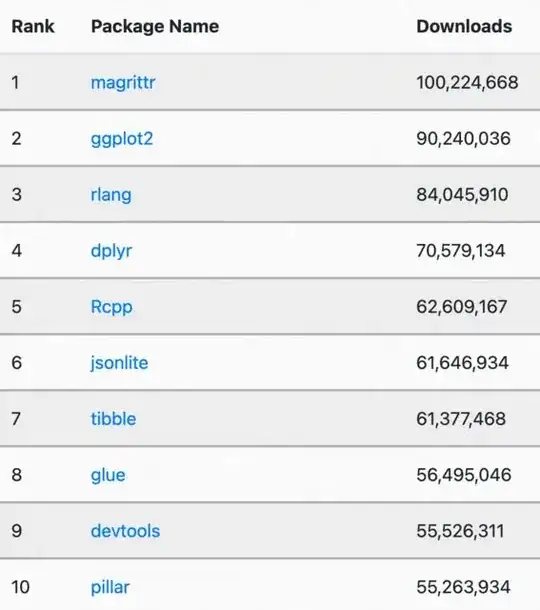Click the Downloads column header
540x610 pixels.
[464, 26]
